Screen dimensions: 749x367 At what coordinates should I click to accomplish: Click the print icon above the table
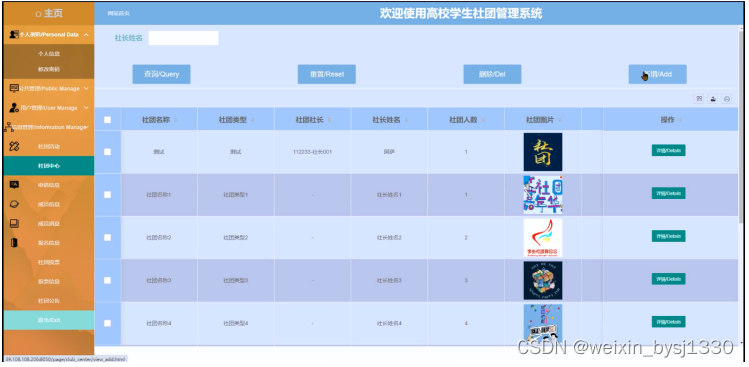pyautogui.click(x=727, y=99)
